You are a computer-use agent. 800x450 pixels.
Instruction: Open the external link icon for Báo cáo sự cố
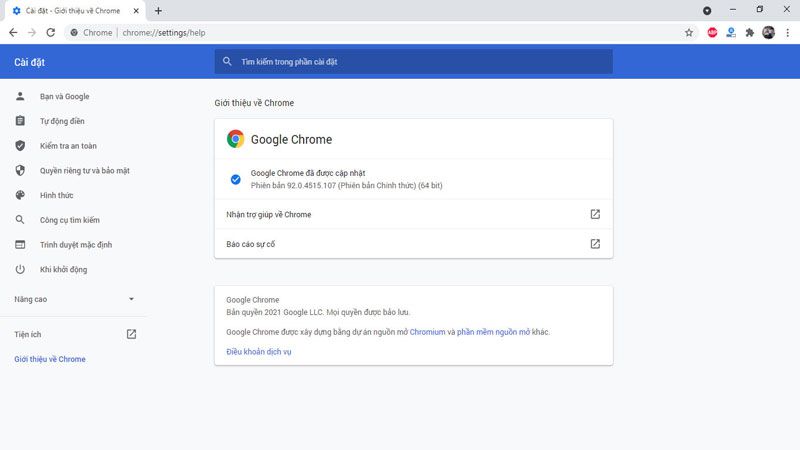595,244
